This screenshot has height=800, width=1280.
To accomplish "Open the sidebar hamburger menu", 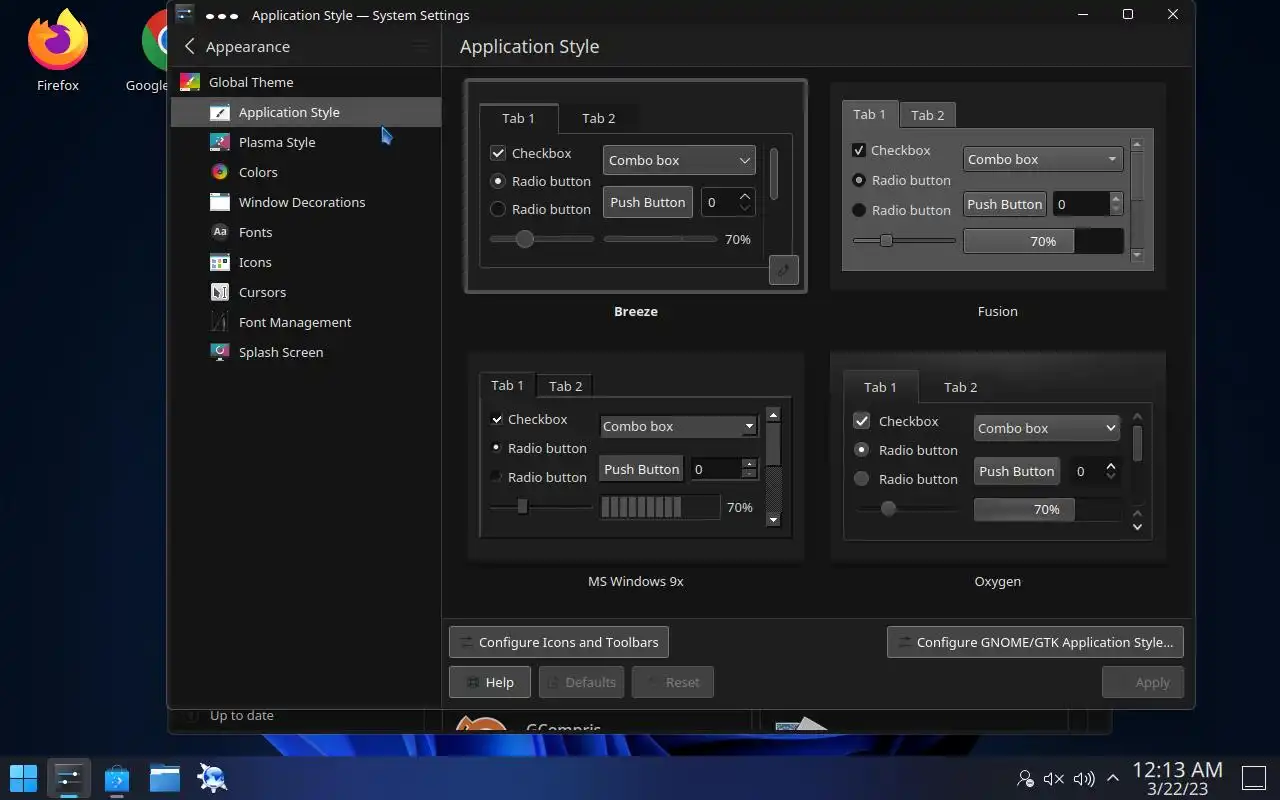I will [x=420, y=46].
